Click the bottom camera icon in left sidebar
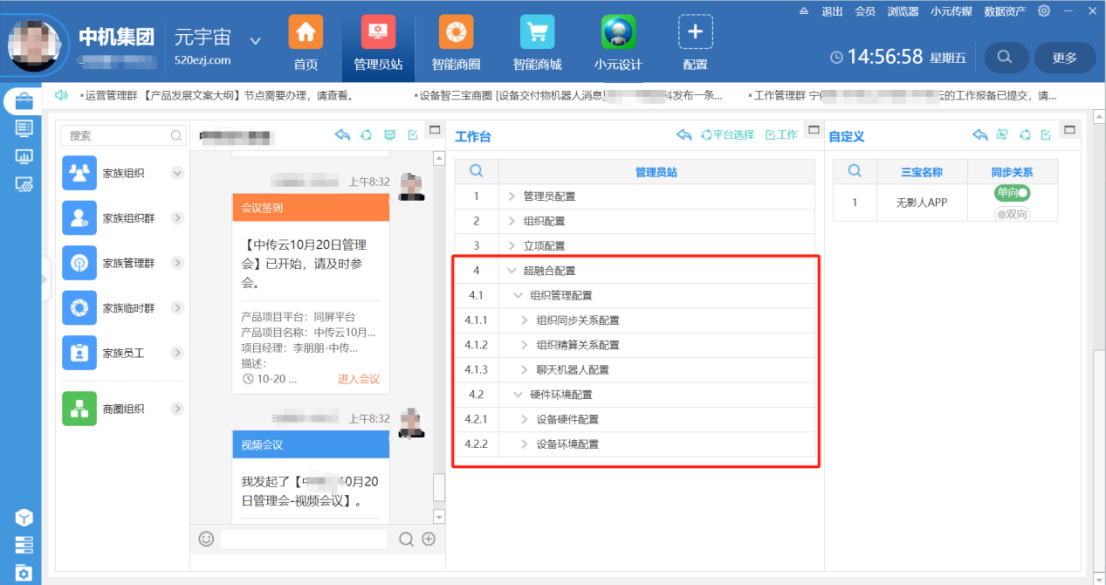Viewport: 1106px width, 585px height. 23,573
